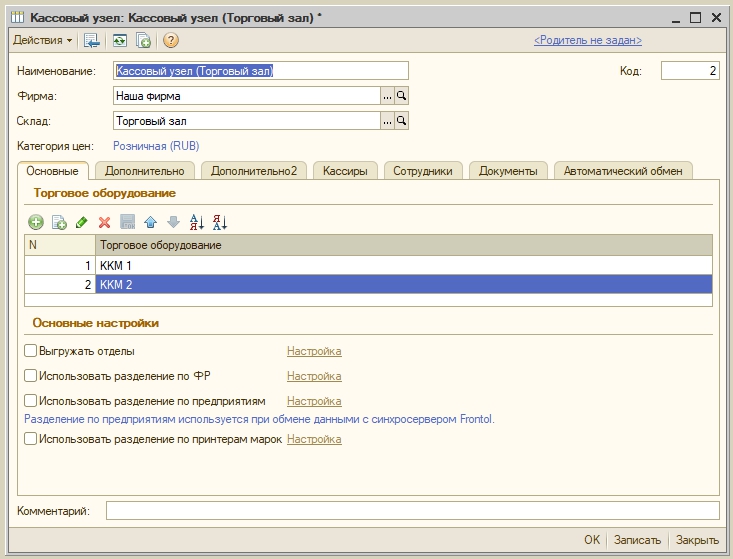Viewport: 733px width, 559px height.
Task: Check Использовать разделение по принтерам марок
Action: tap(30, 439)
